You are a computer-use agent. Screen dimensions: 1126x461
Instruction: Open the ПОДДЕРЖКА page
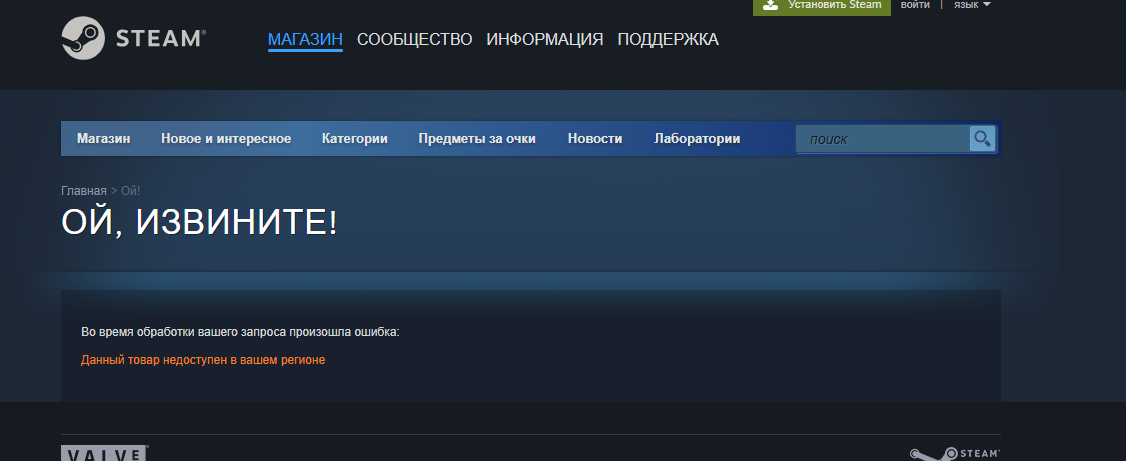pos(668,39)
